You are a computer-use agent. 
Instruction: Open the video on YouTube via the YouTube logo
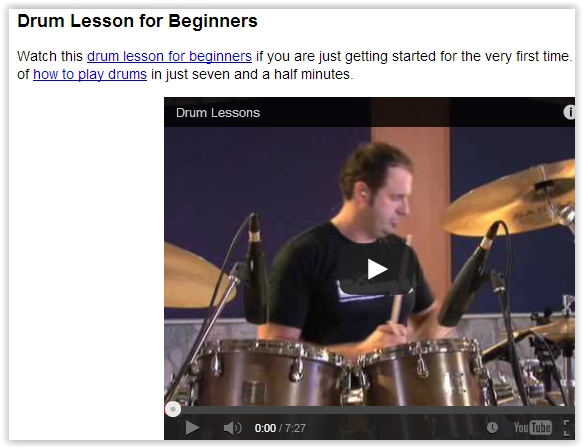click(532, 428)
